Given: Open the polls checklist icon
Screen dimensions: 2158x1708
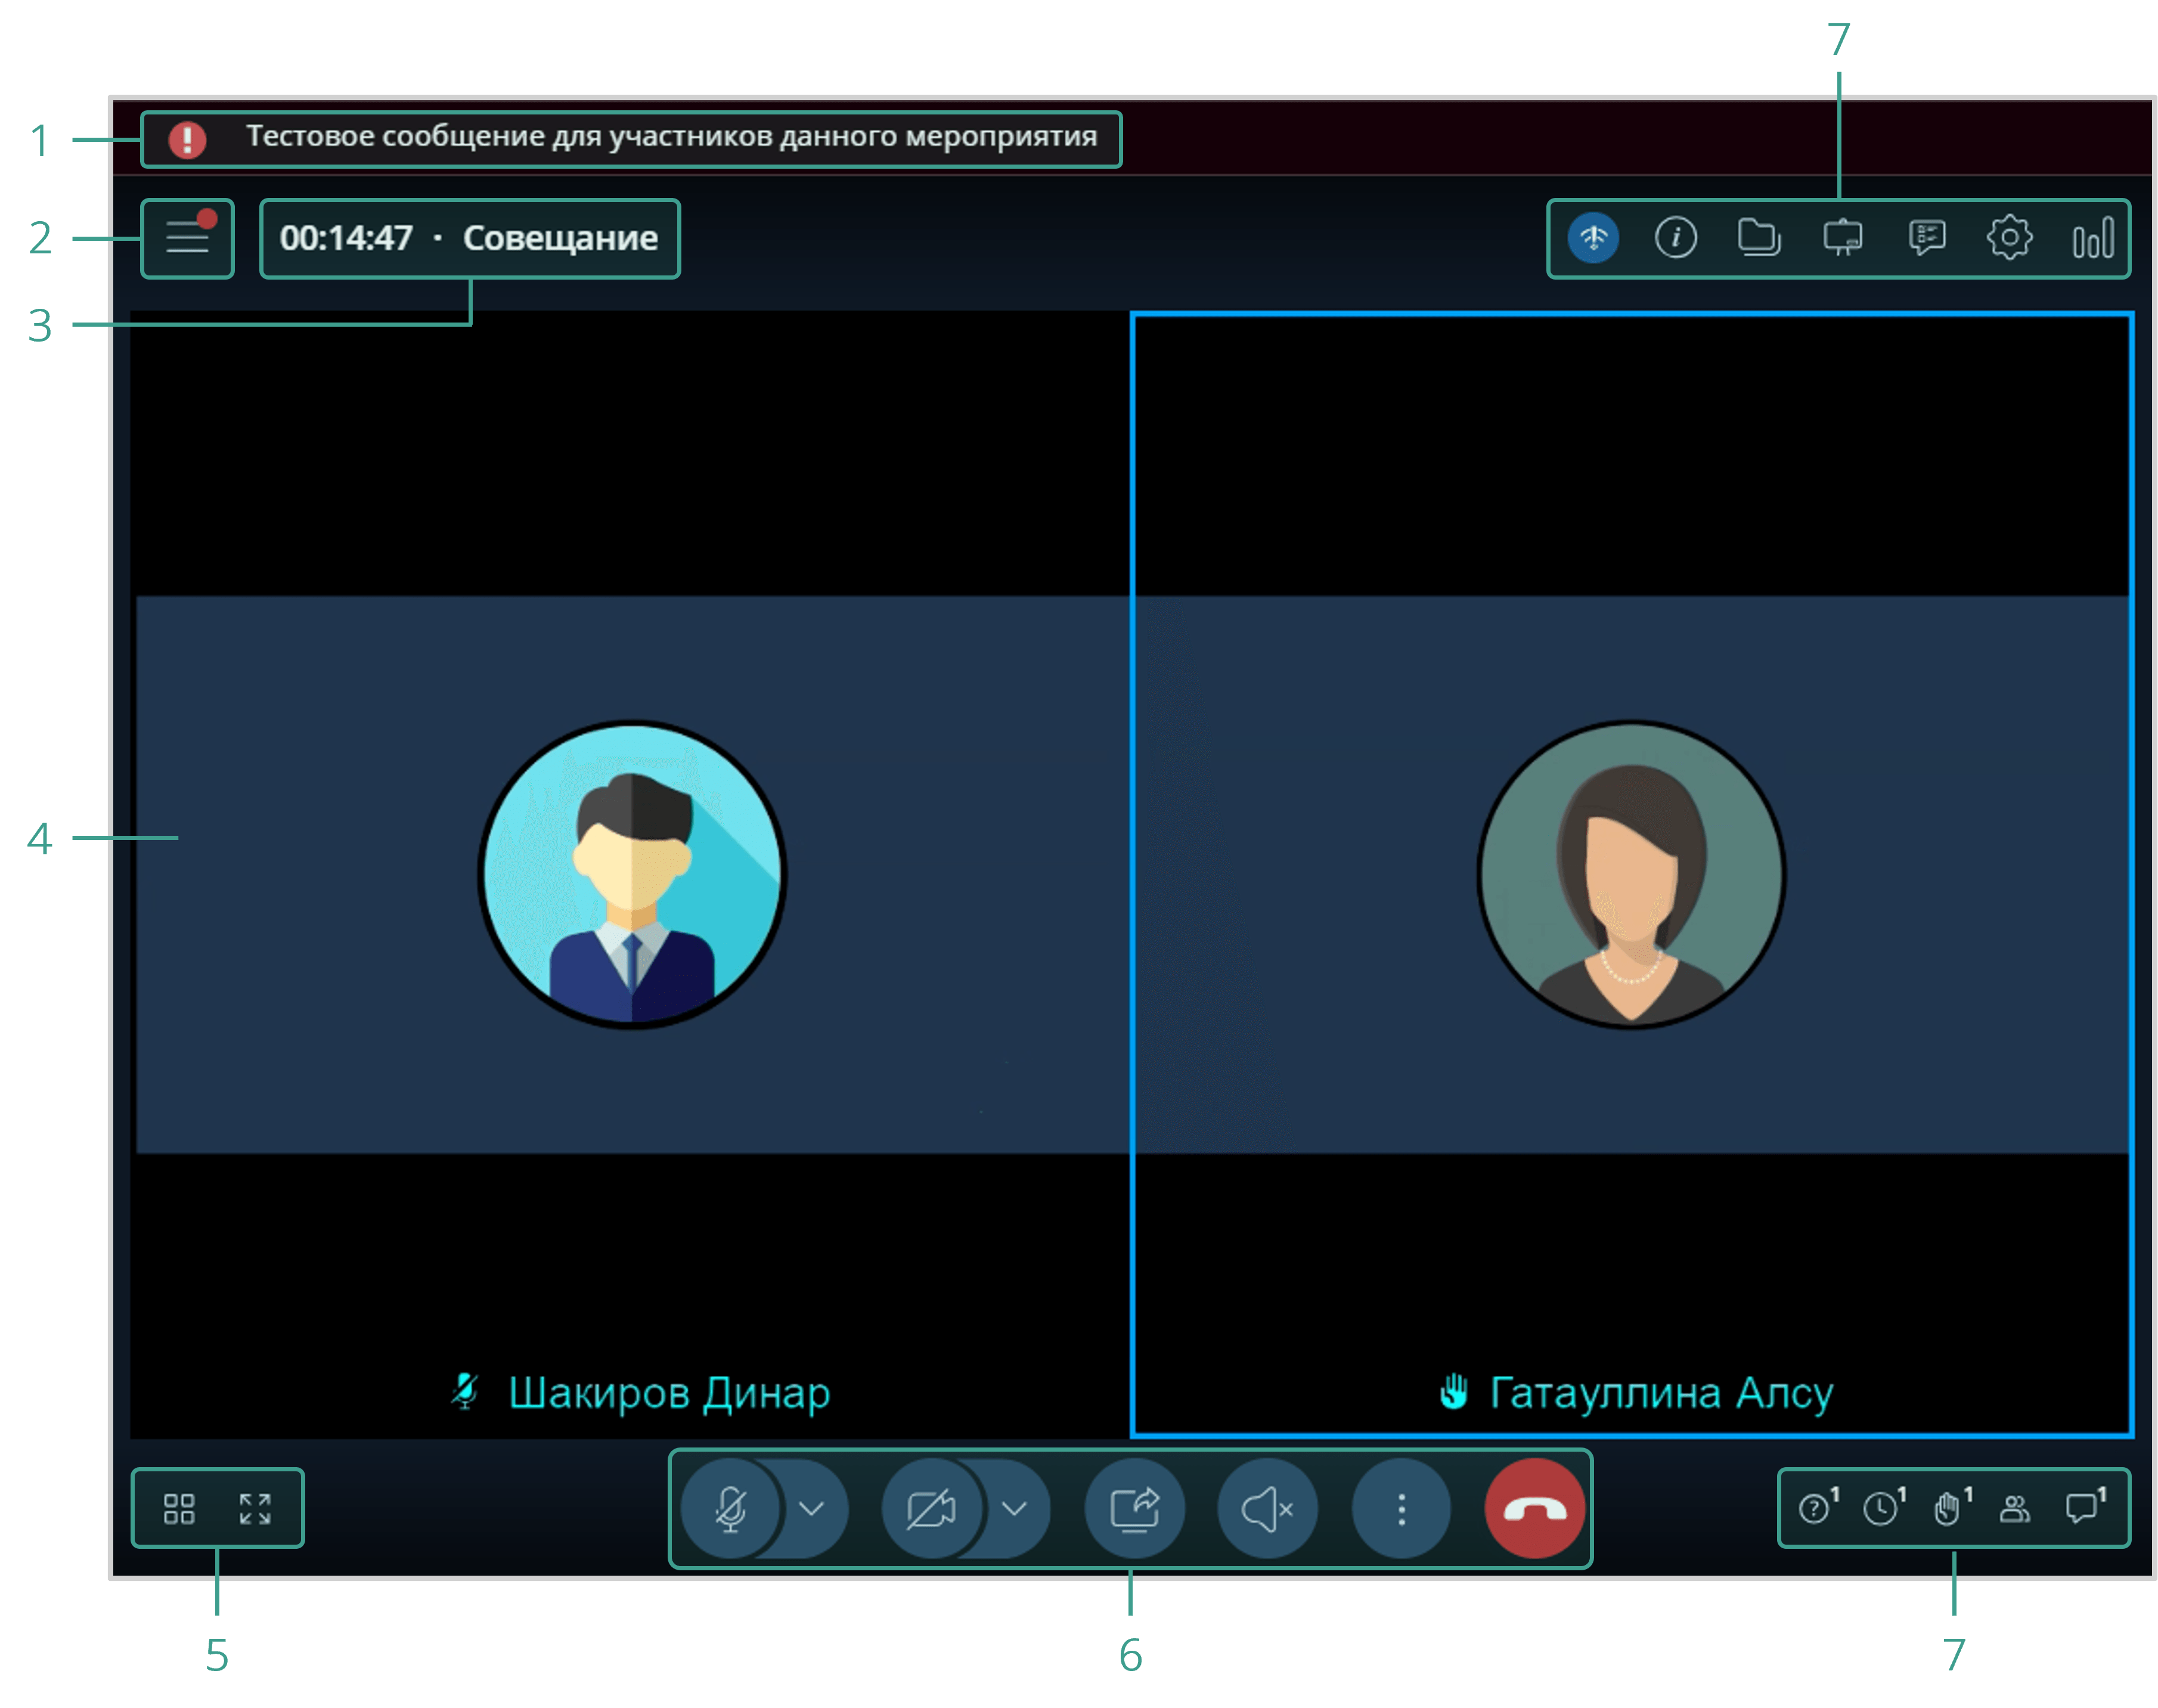Looking at the screenshot, I should click(1926, 238).
